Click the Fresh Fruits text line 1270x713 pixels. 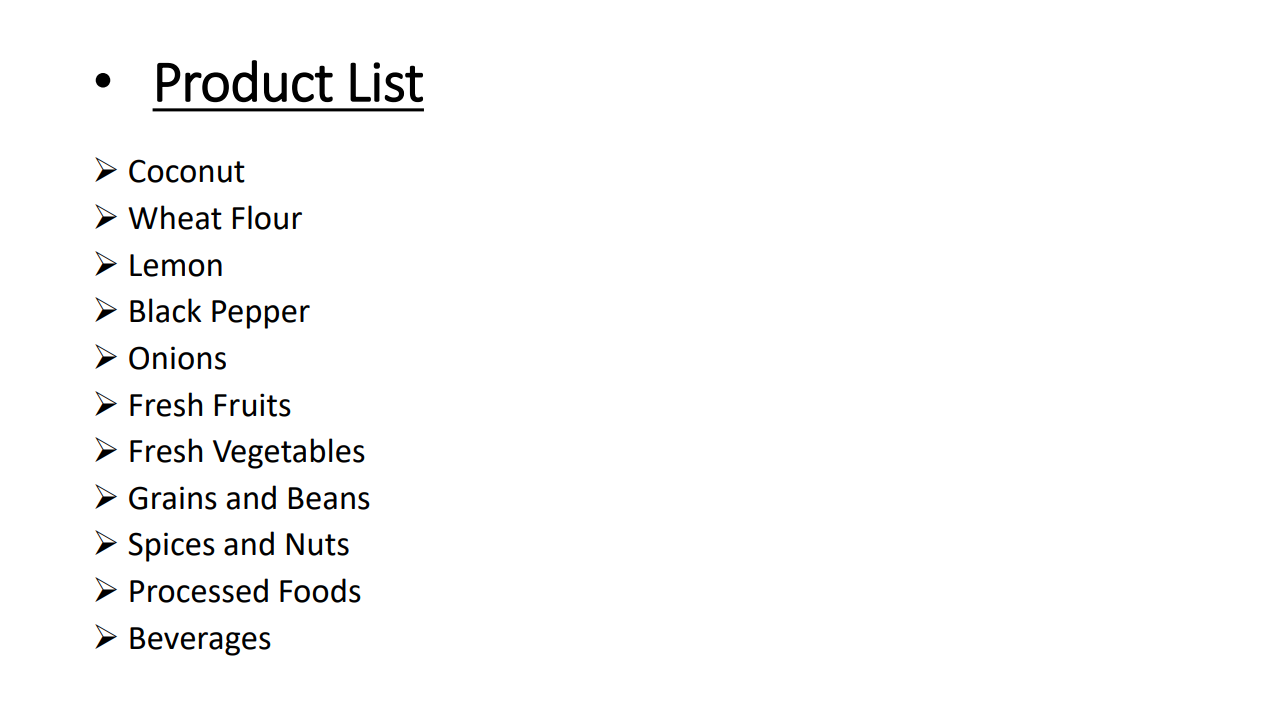coord(209,406)
